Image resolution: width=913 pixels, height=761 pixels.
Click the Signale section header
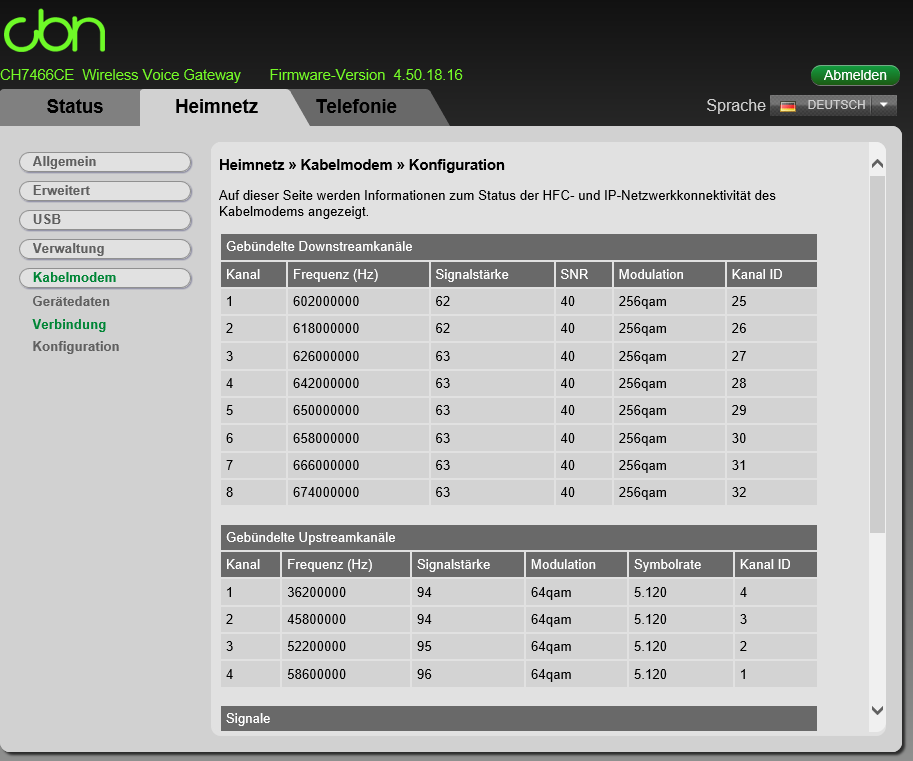click(x=519, y=718)
